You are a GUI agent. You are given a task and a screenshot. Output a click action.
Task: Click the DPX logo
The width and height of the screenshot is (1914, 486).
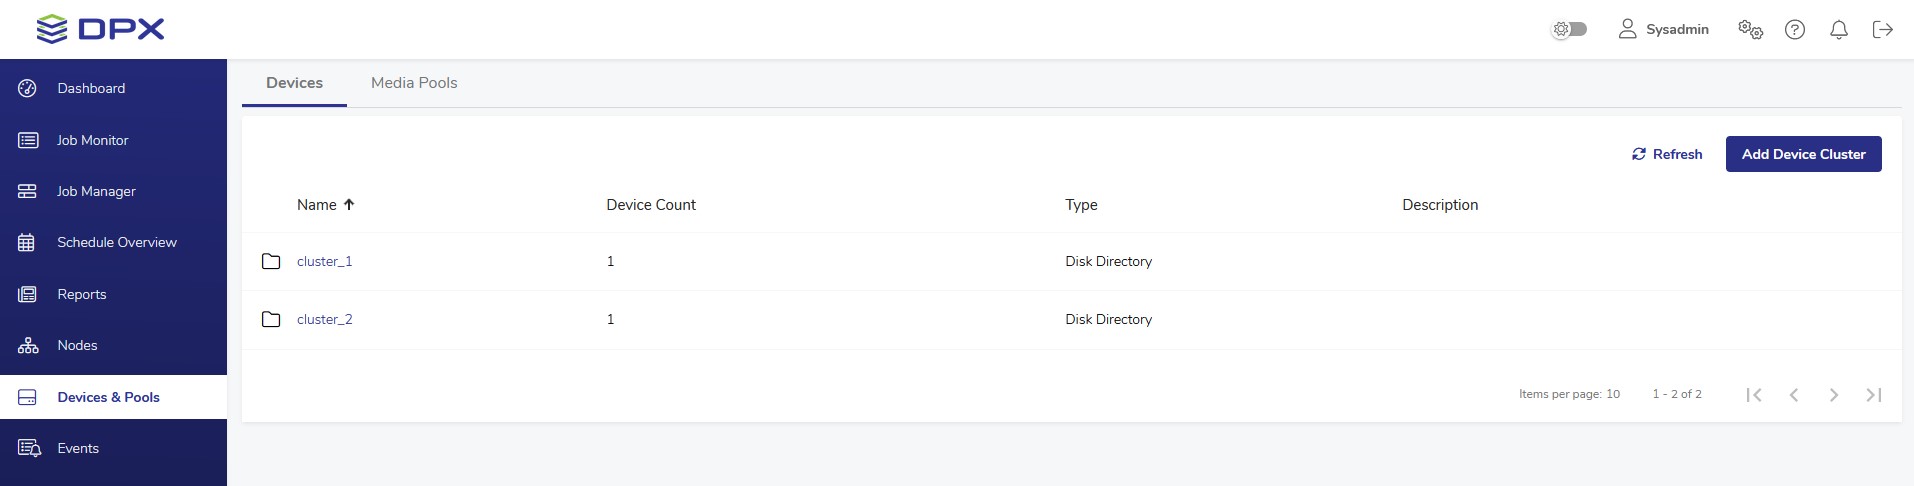point(100,29)
